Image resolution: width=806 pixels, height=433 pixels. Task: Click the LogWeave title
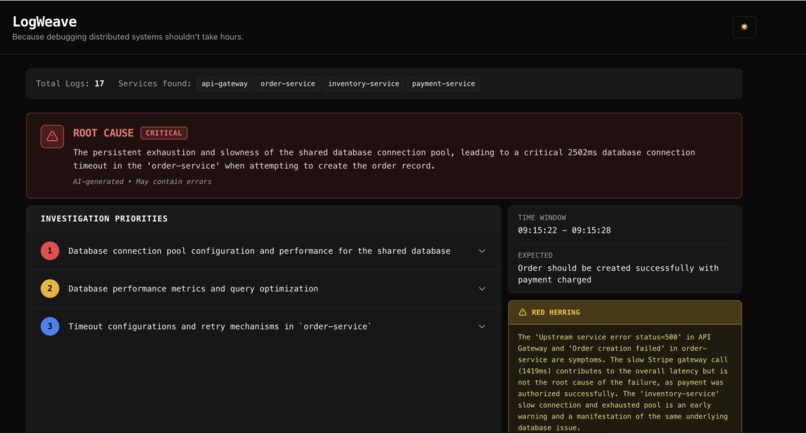point(45,22)
